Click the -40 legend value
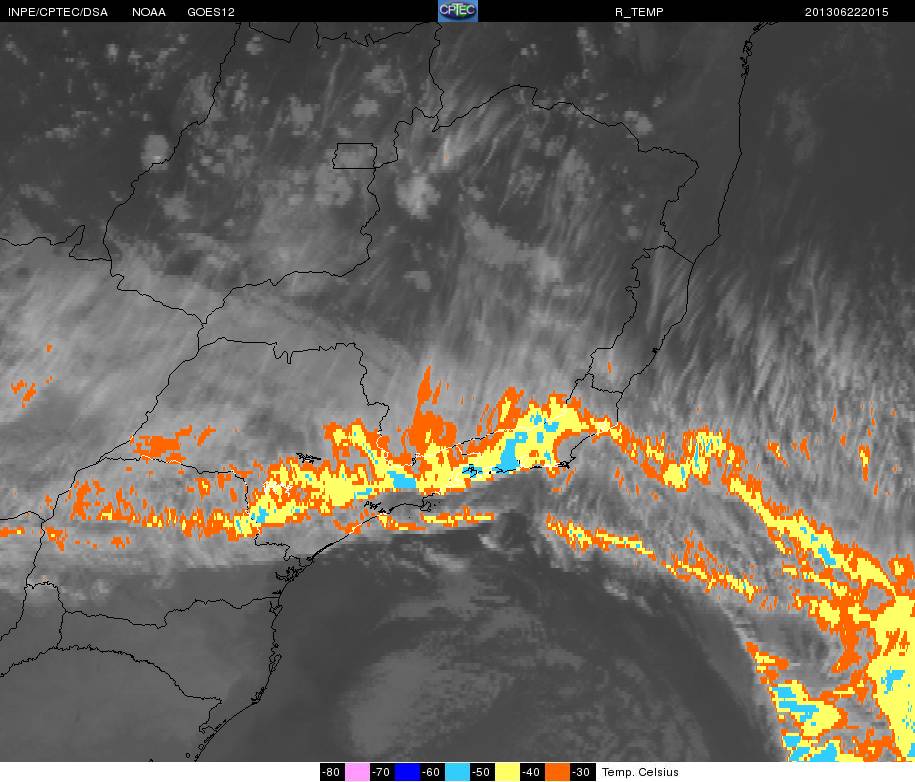This screenshot has height=782, width=915. point(532,772)
